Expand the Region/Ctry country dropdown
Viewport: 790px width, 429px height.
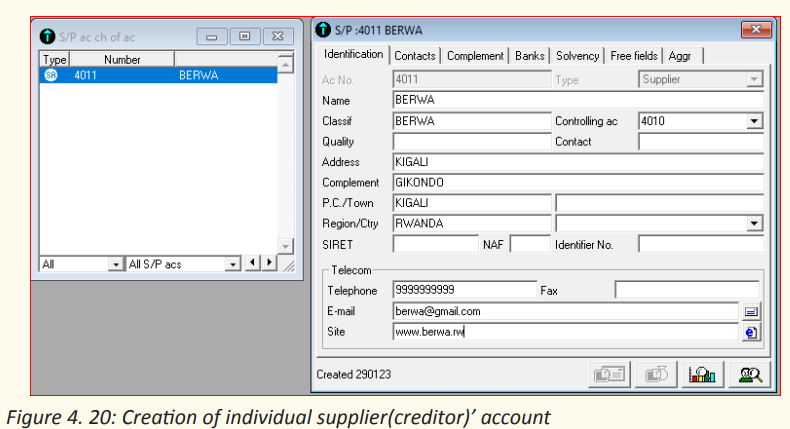(x=754, y=223)
